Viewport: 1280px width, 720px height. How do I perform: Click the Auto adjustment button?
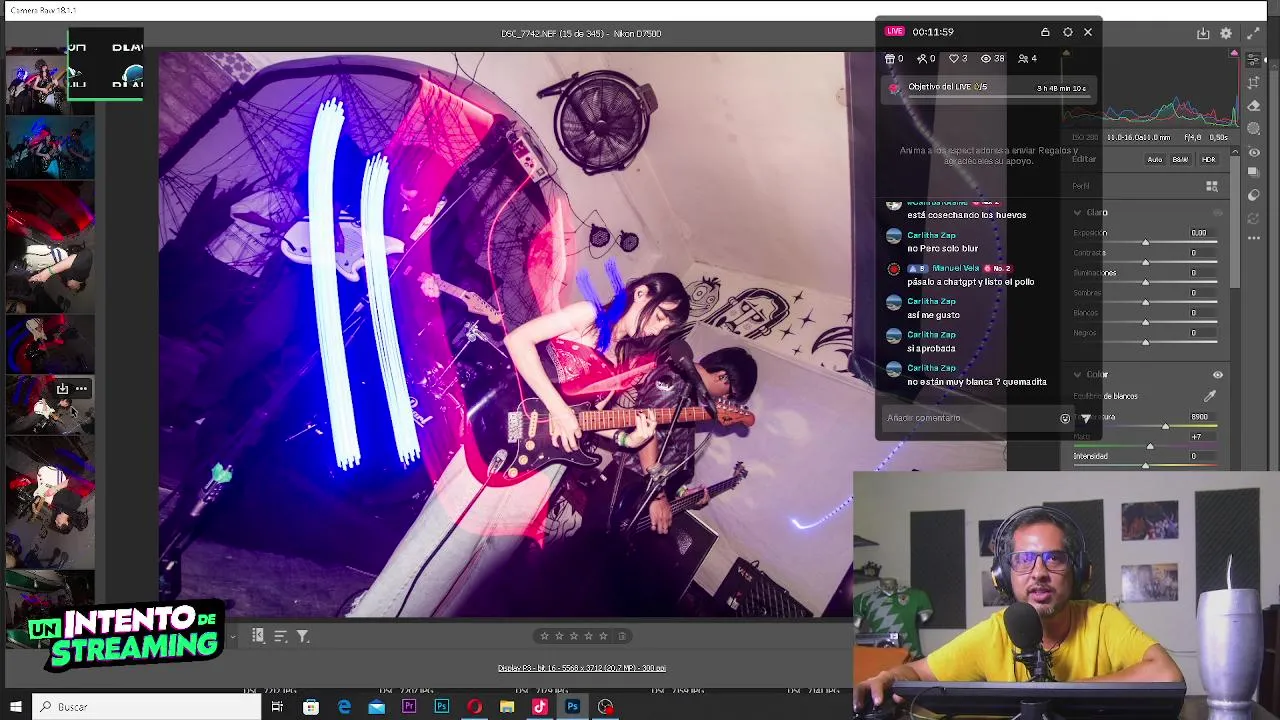1154,160
